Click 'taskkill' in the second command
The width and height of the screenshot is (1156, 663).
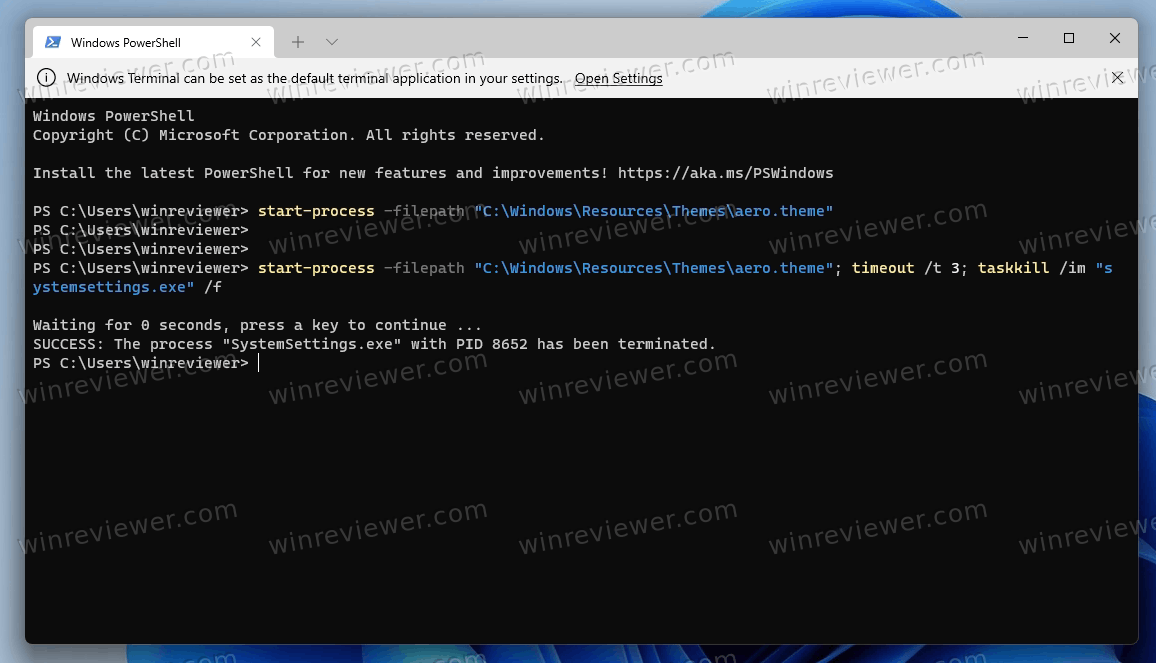pyautogui.click(x=1014, y=268)
